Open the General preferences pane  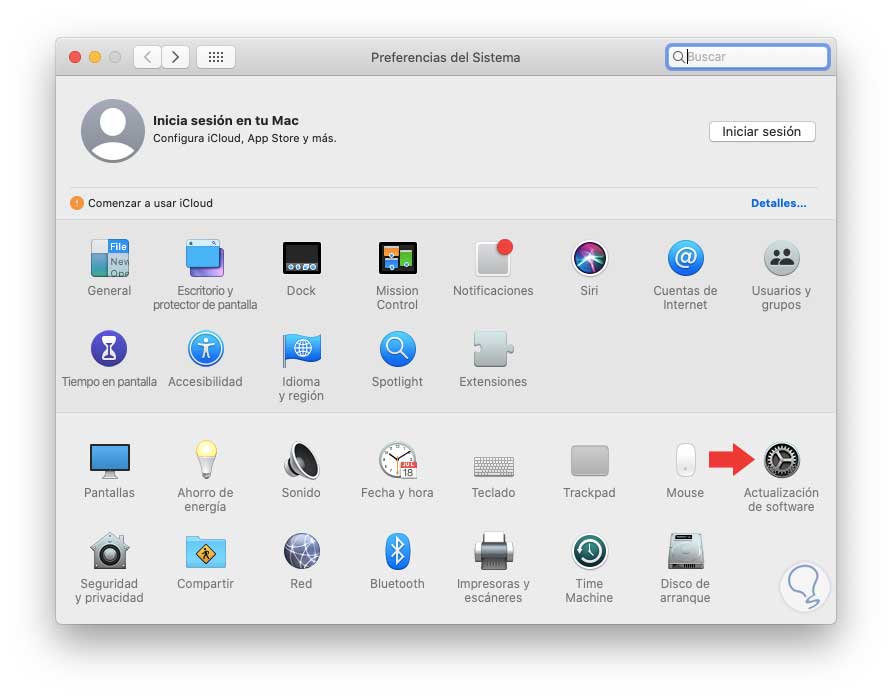pyautogui.click(x=110, y=258)
